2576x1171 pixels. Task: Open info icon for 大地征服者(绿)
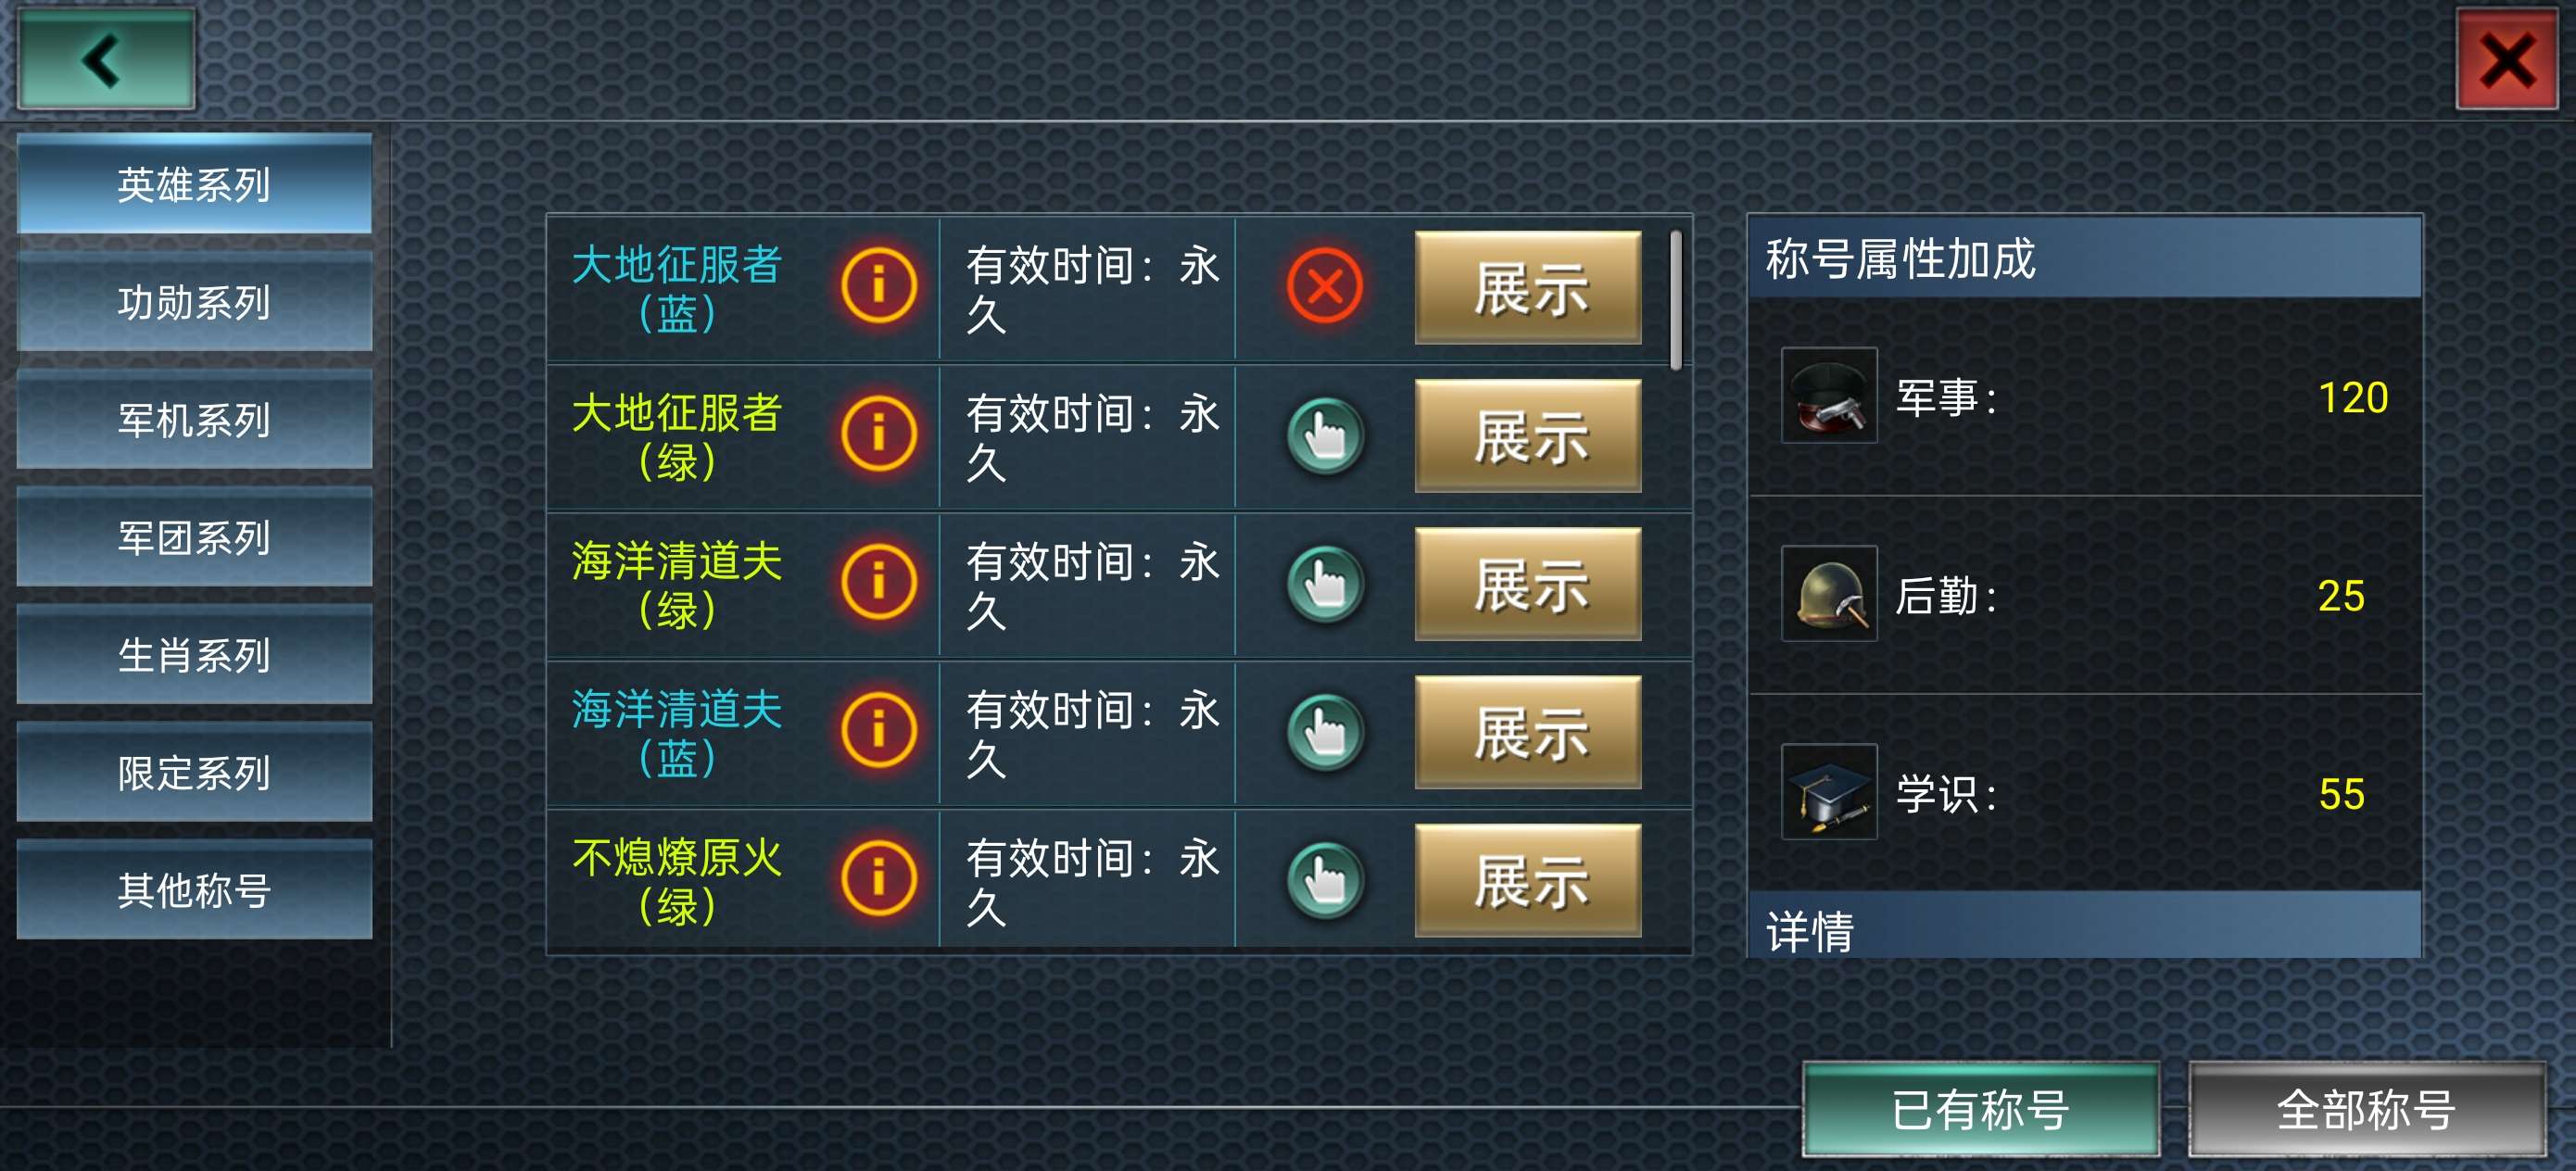(879, 435)
